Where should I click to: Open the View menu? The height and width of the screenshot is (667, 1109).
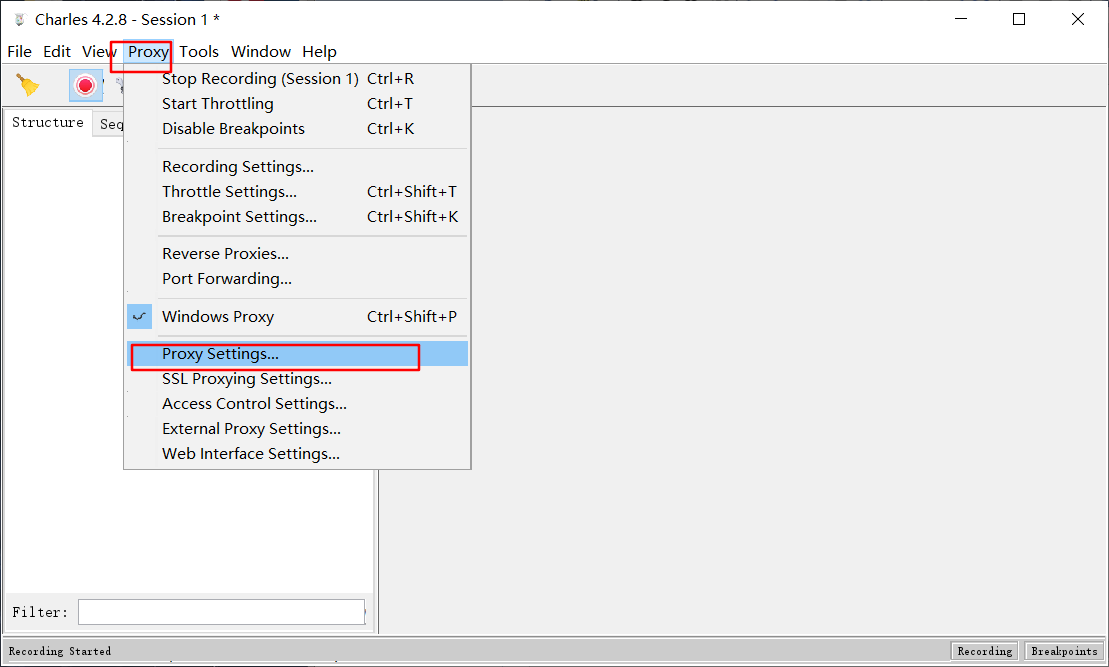(98, 52)
